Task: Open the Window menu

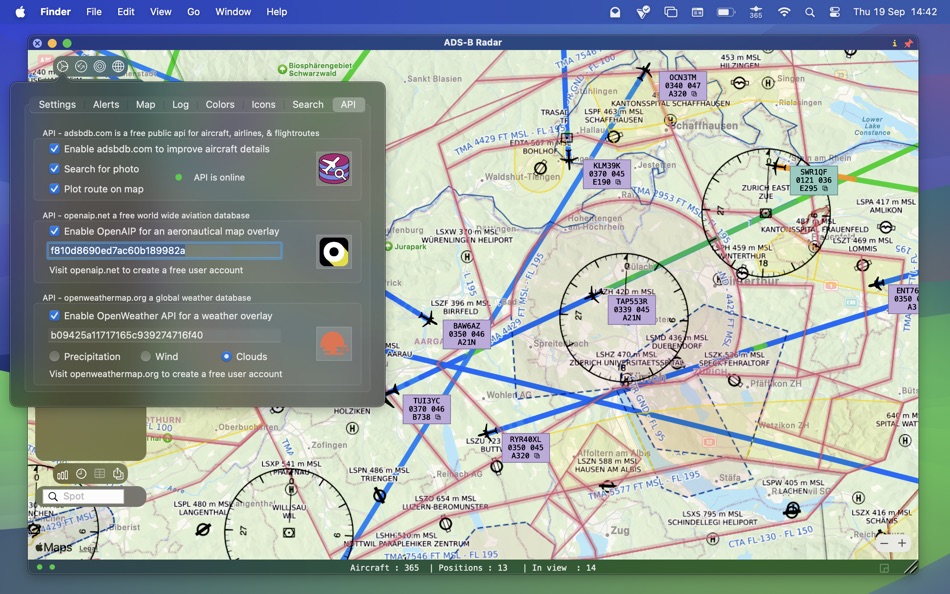Action: pos(233,12)
